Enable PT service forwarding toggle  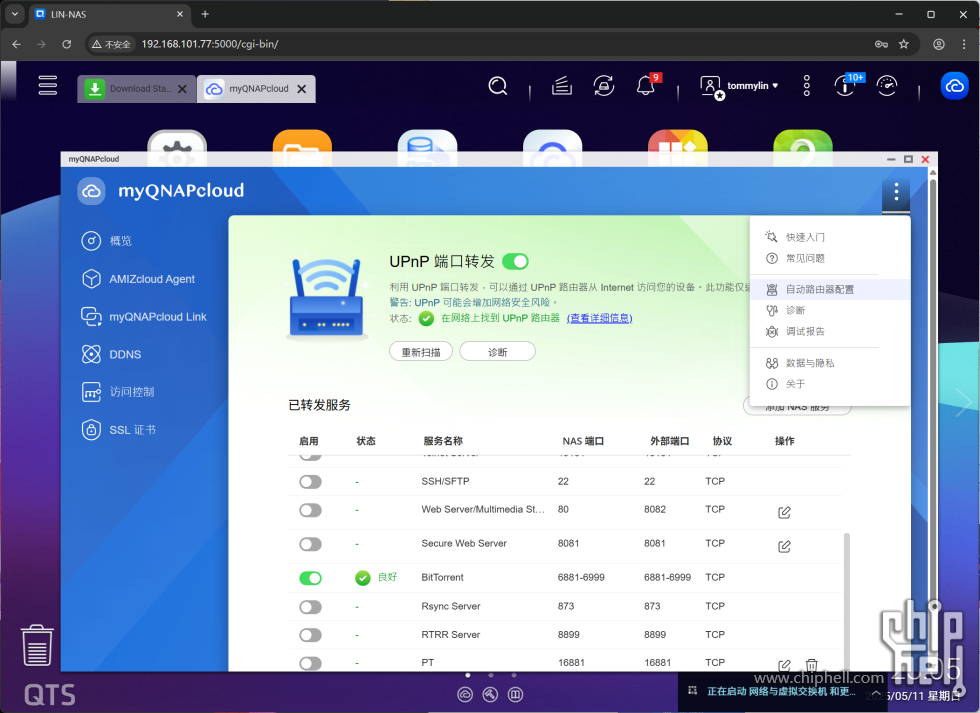coord(310,663)
